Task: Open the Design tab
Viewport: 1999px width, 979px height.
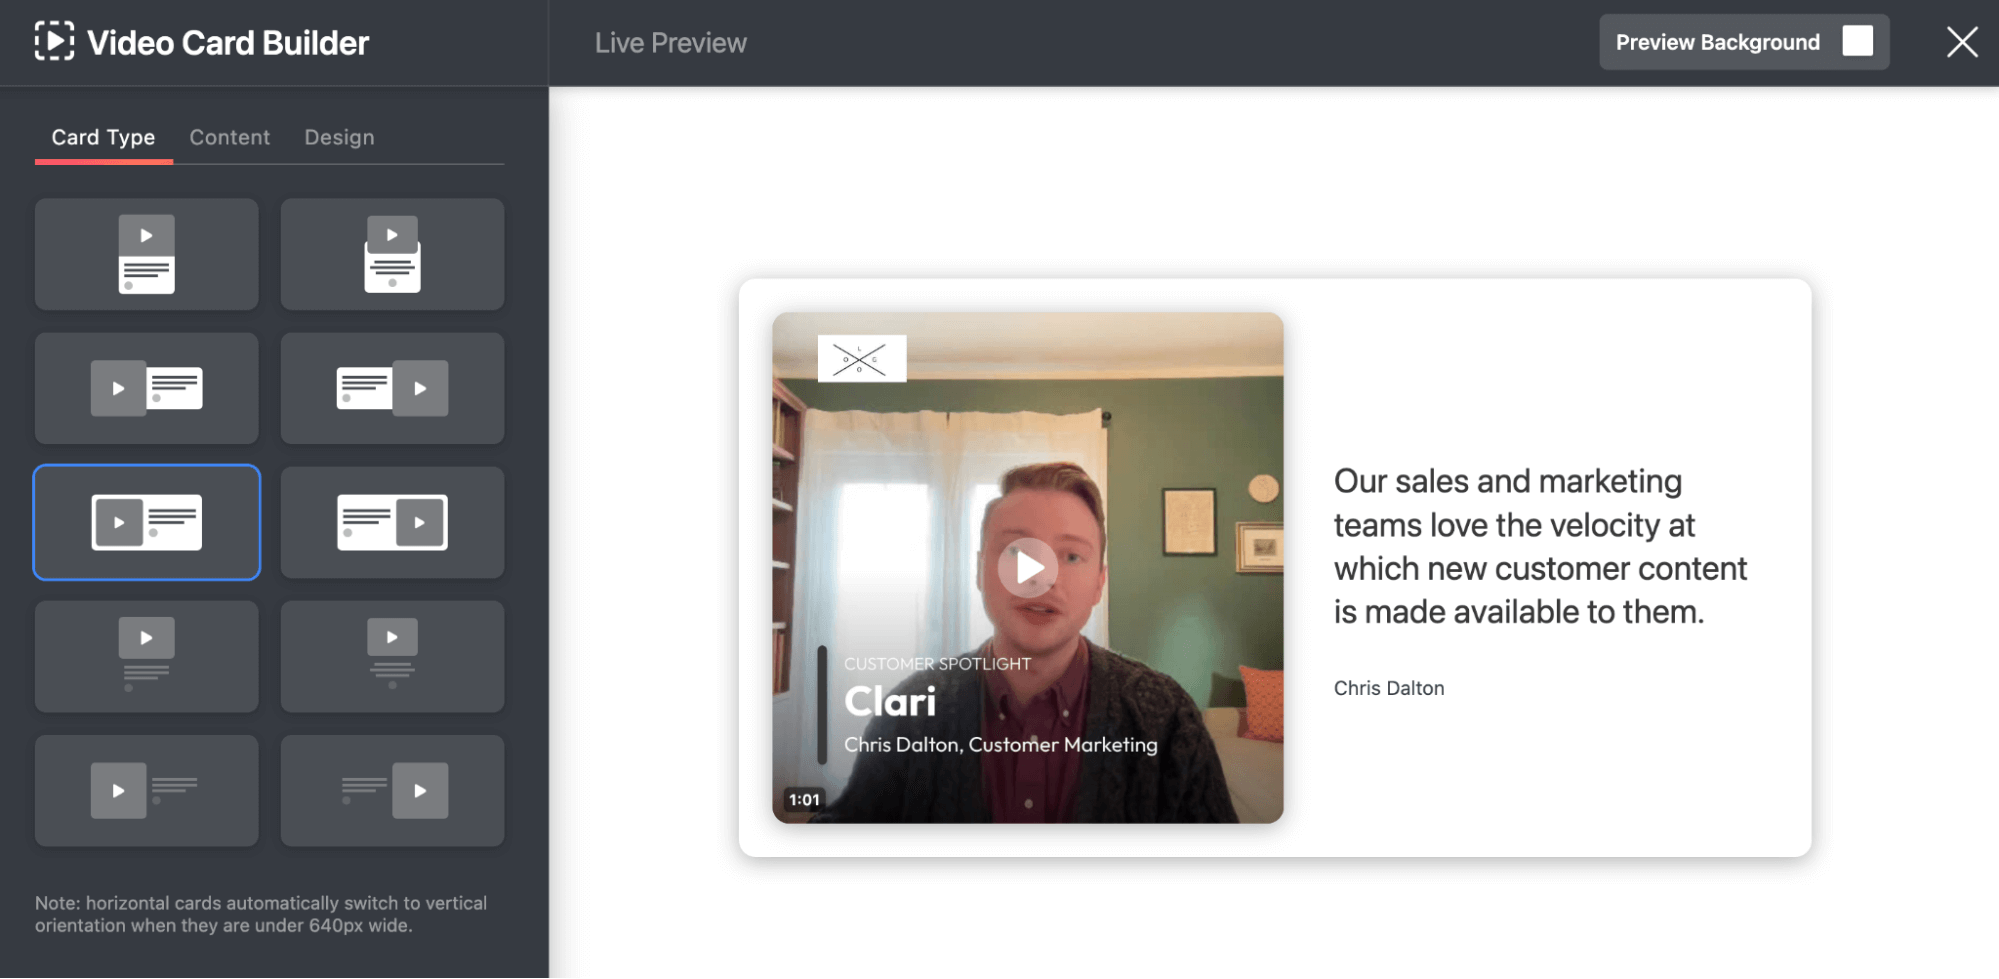Action: (x=339, y=137)
